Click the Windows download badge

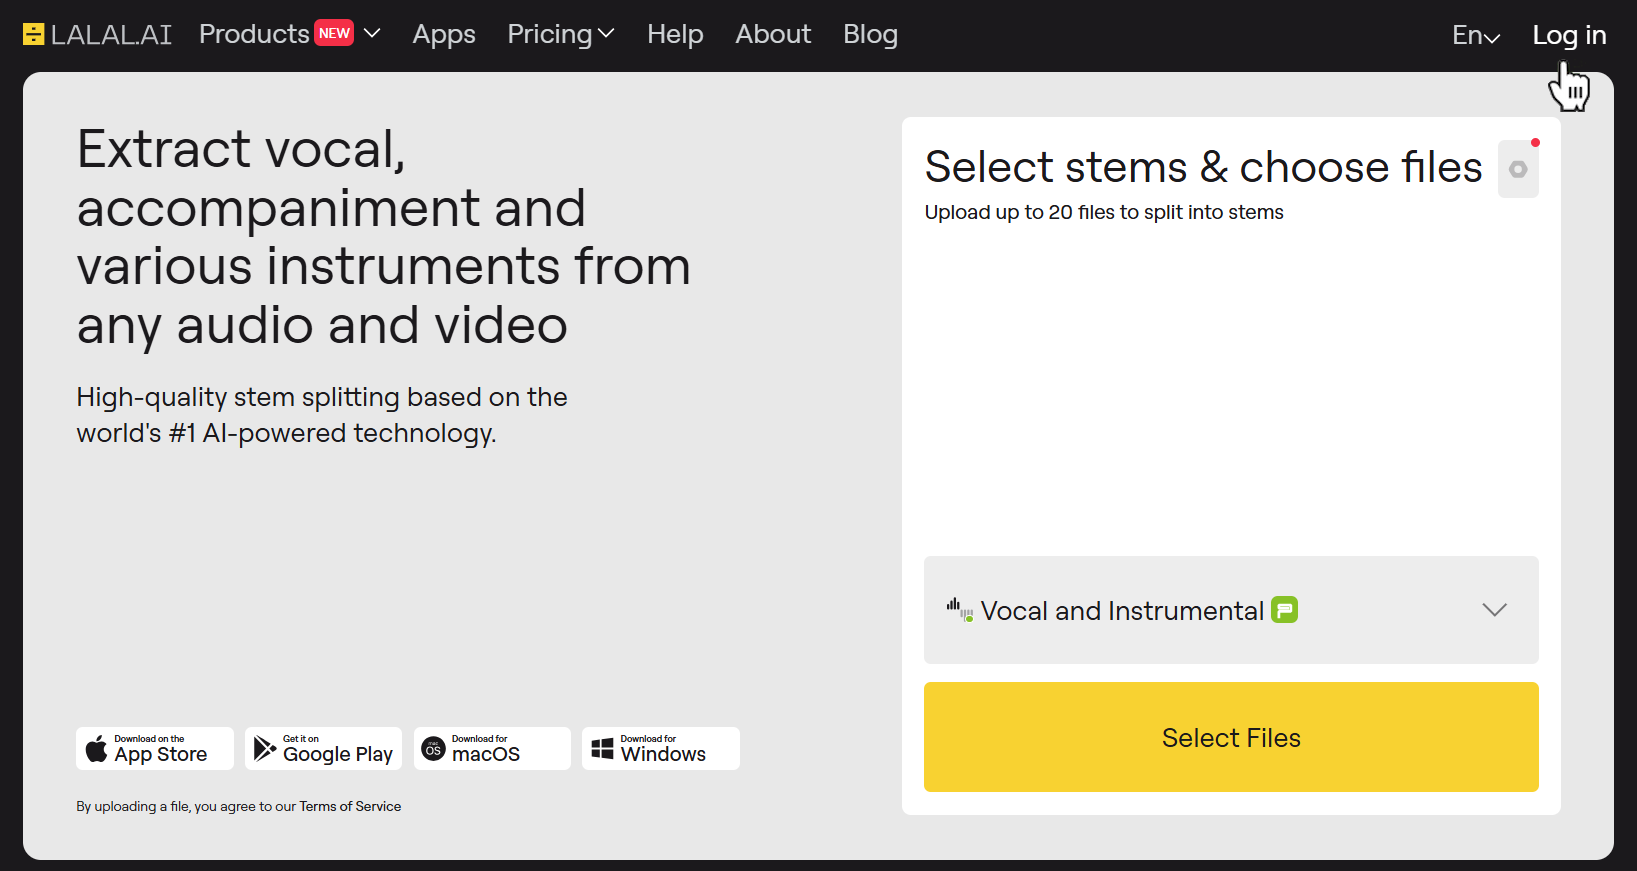click(x=660, y=749)
